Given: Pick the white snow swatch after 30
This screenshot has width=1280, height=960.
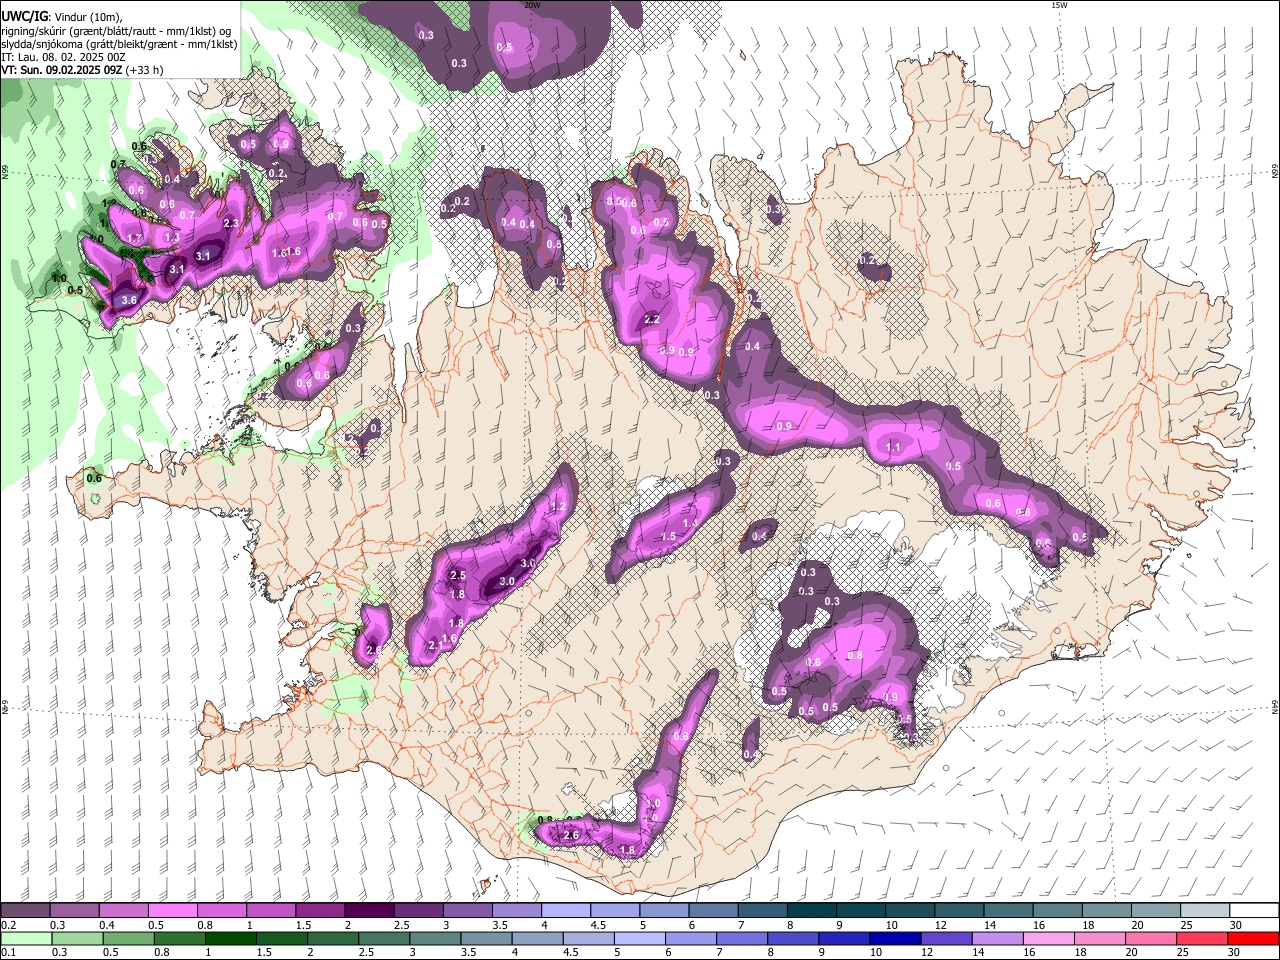Looking at the screenshot, I should pyautogui.click(x=1254, y=911).
